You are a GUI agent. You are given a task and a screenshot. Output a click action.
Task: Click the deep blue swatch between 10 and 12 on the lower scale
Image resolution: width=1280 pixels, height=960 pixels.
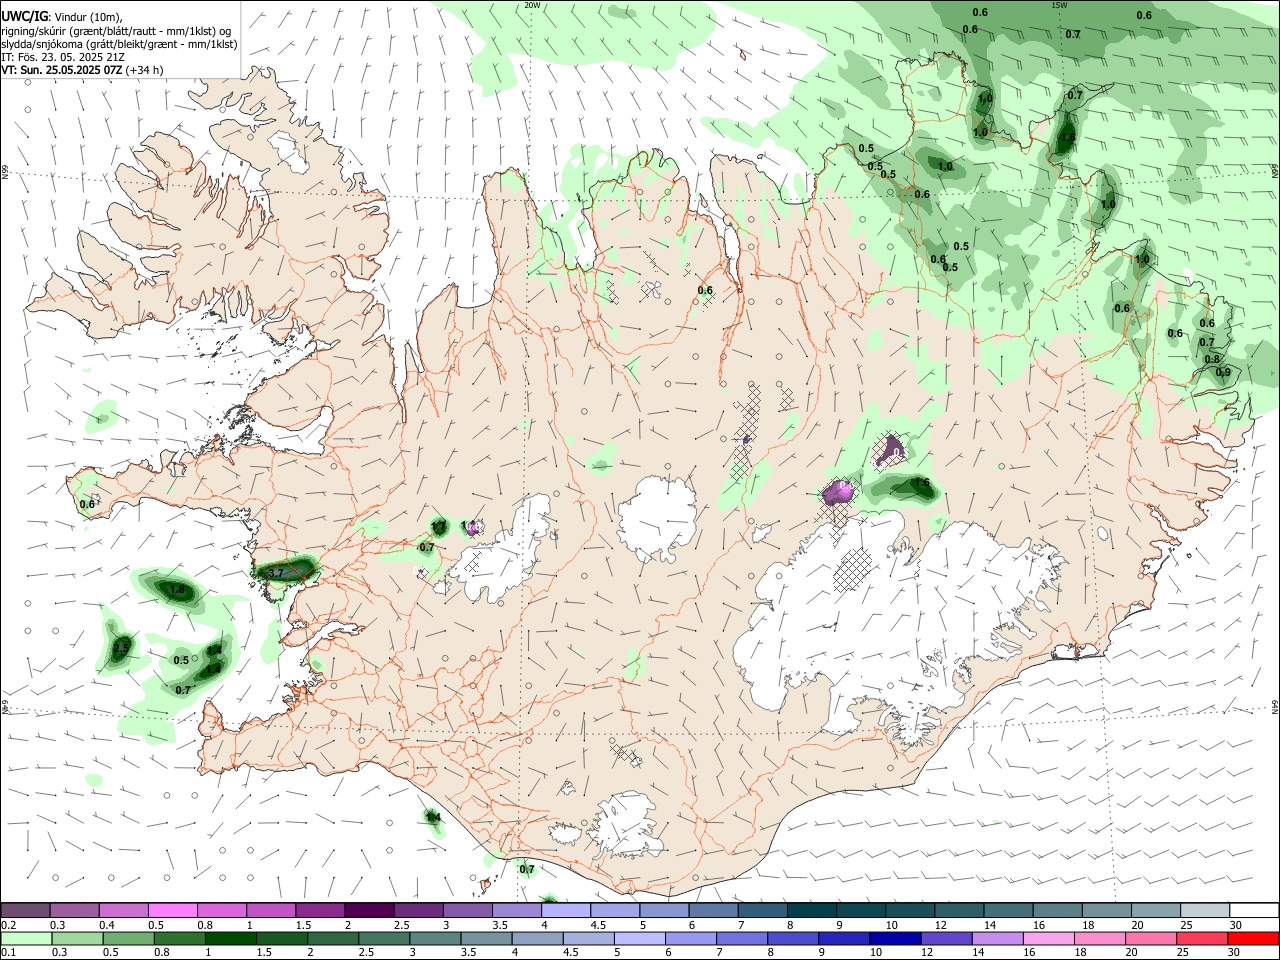[x=895, y=938]
